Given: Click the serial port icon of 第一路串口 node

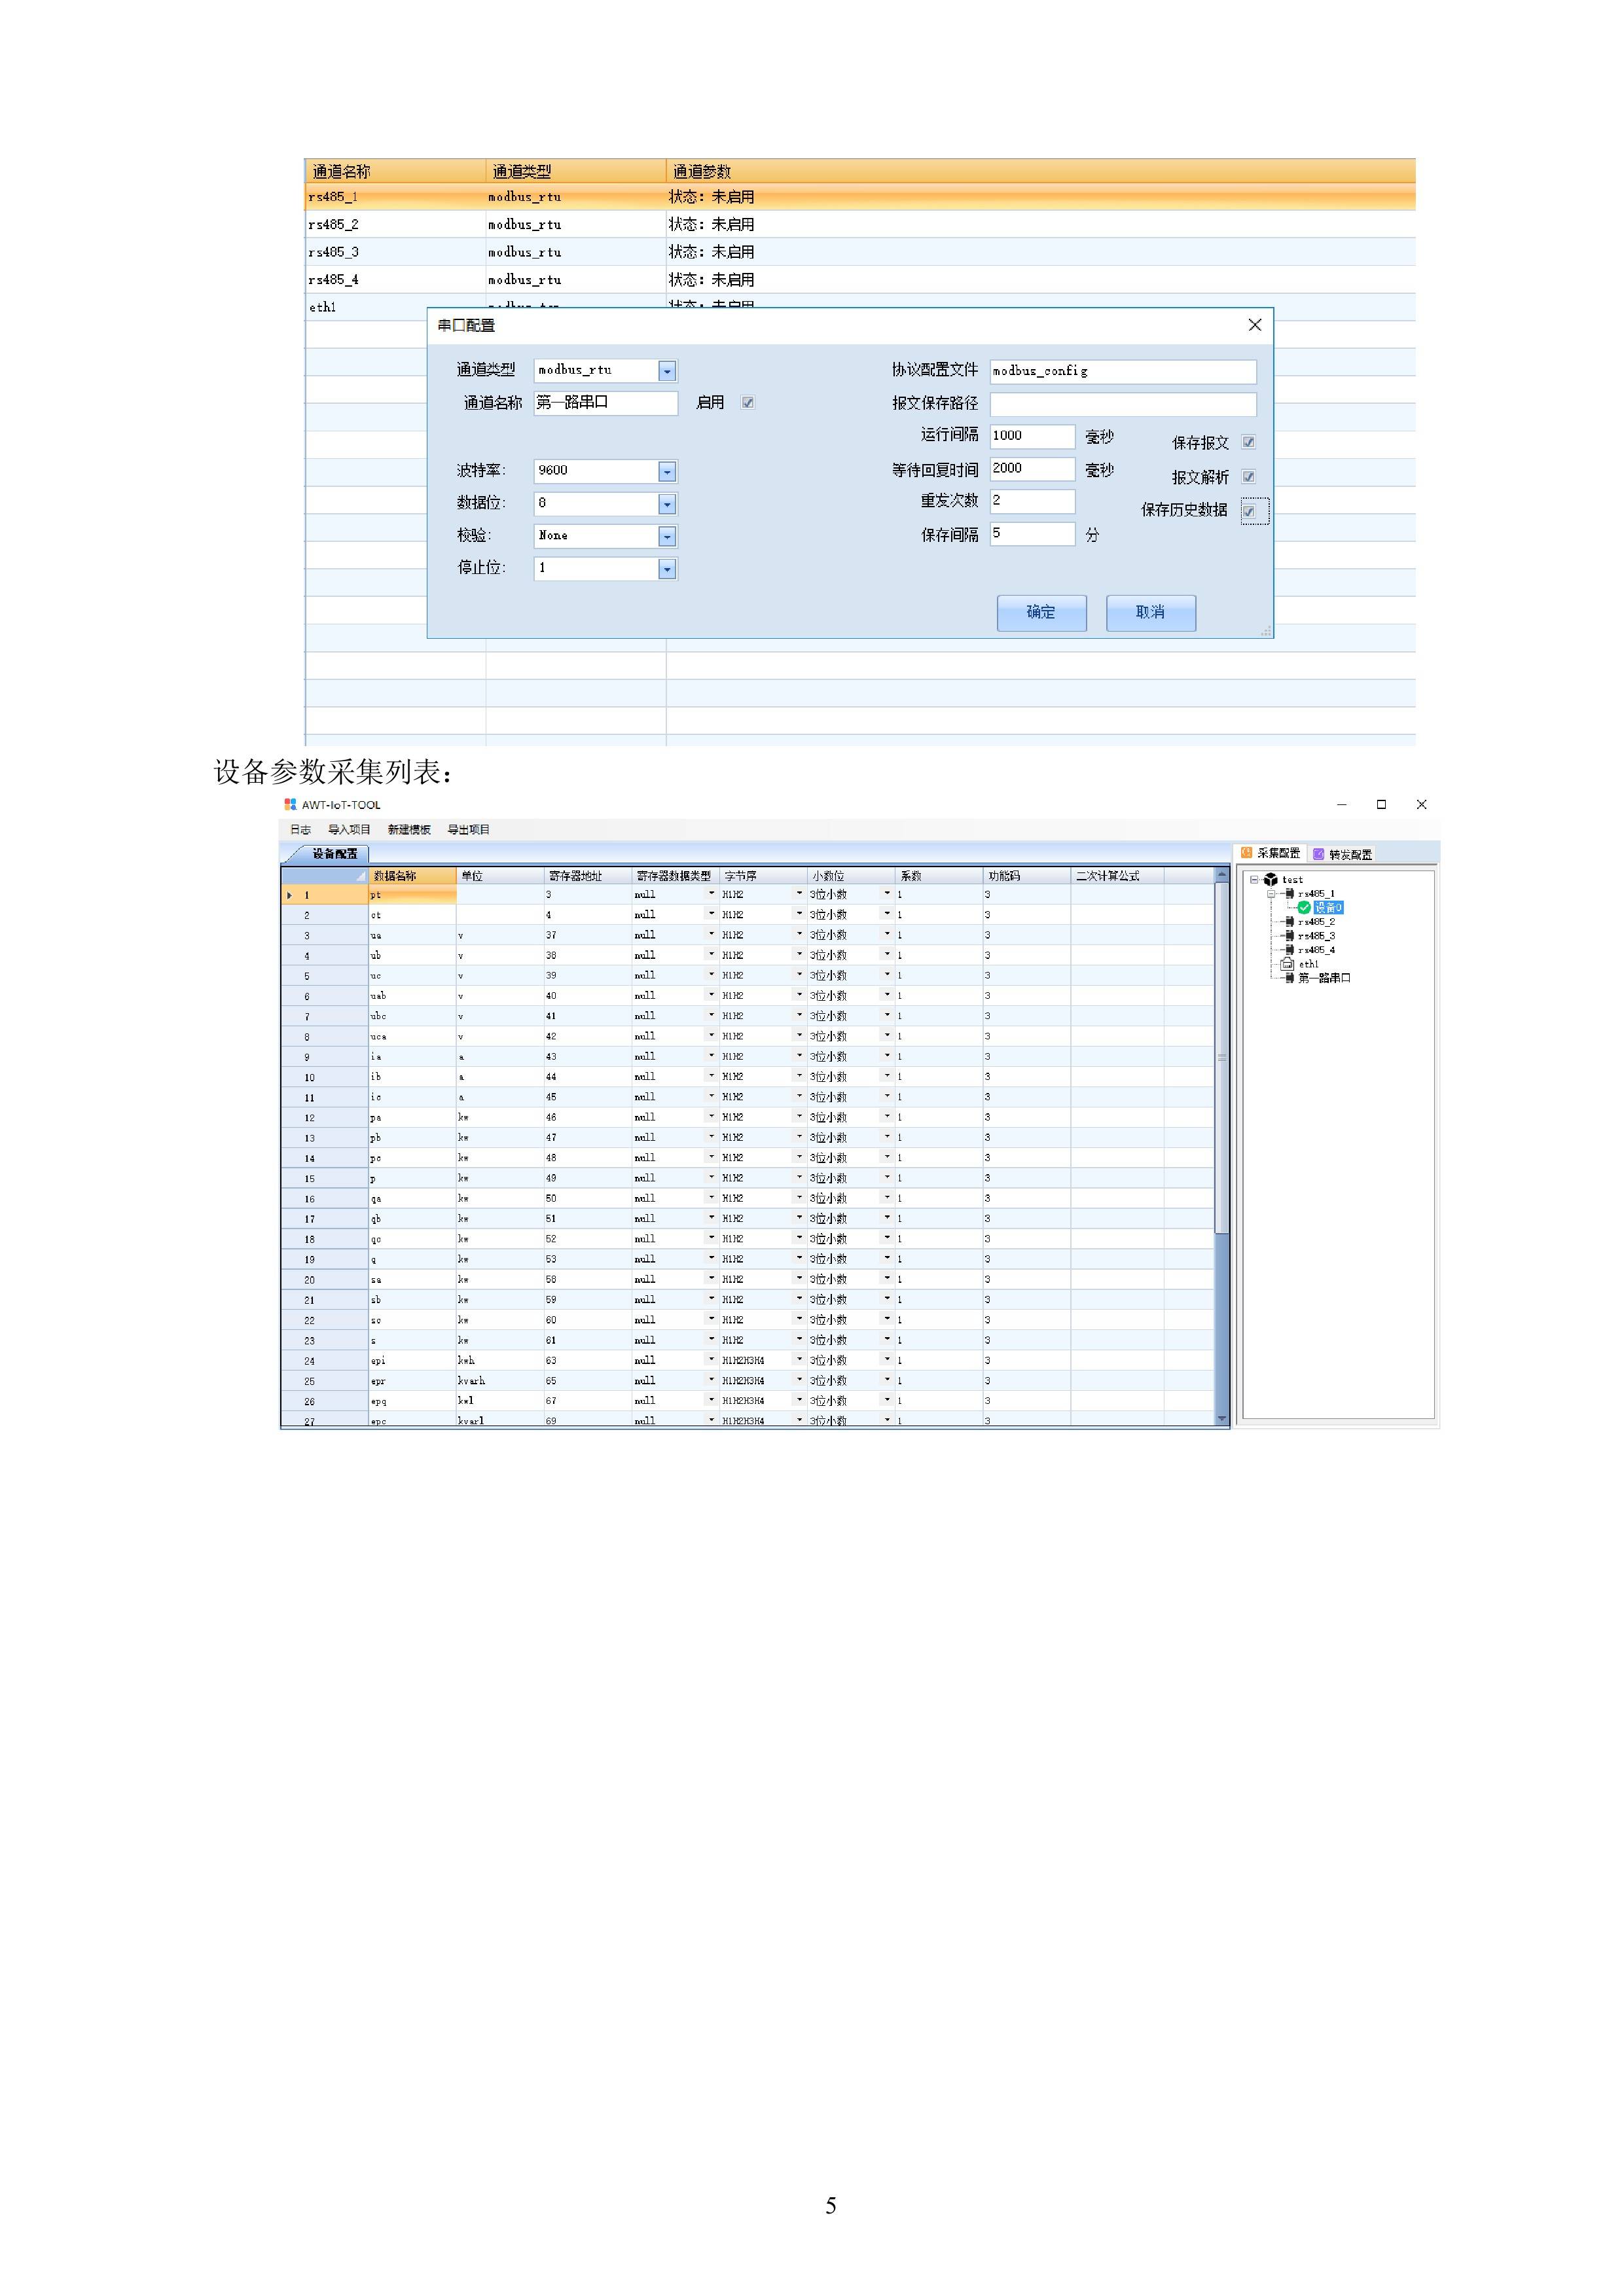Looking at the screenshot, I should click(1289, 978).
